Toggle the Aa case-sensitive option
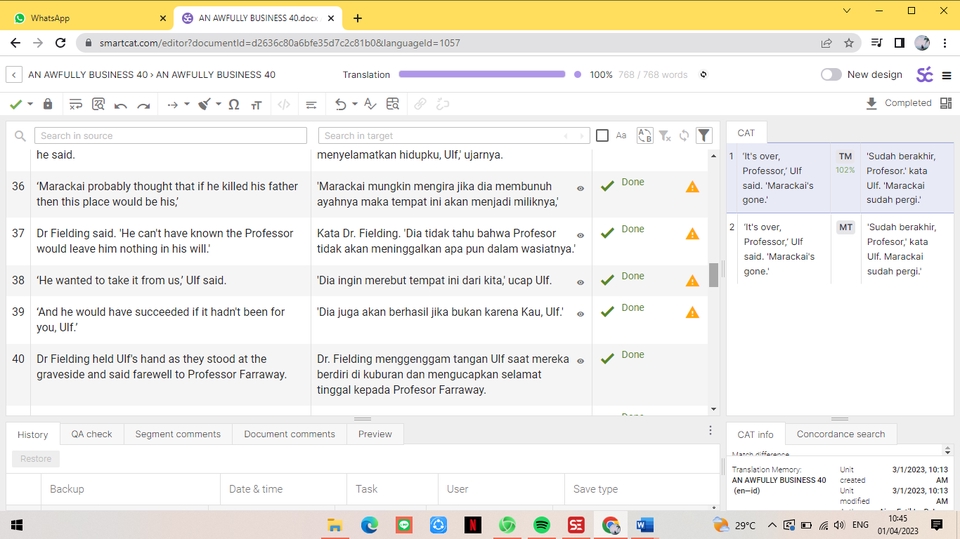The height and width of the screenshot is (539, 960). (x=621, y=135)
